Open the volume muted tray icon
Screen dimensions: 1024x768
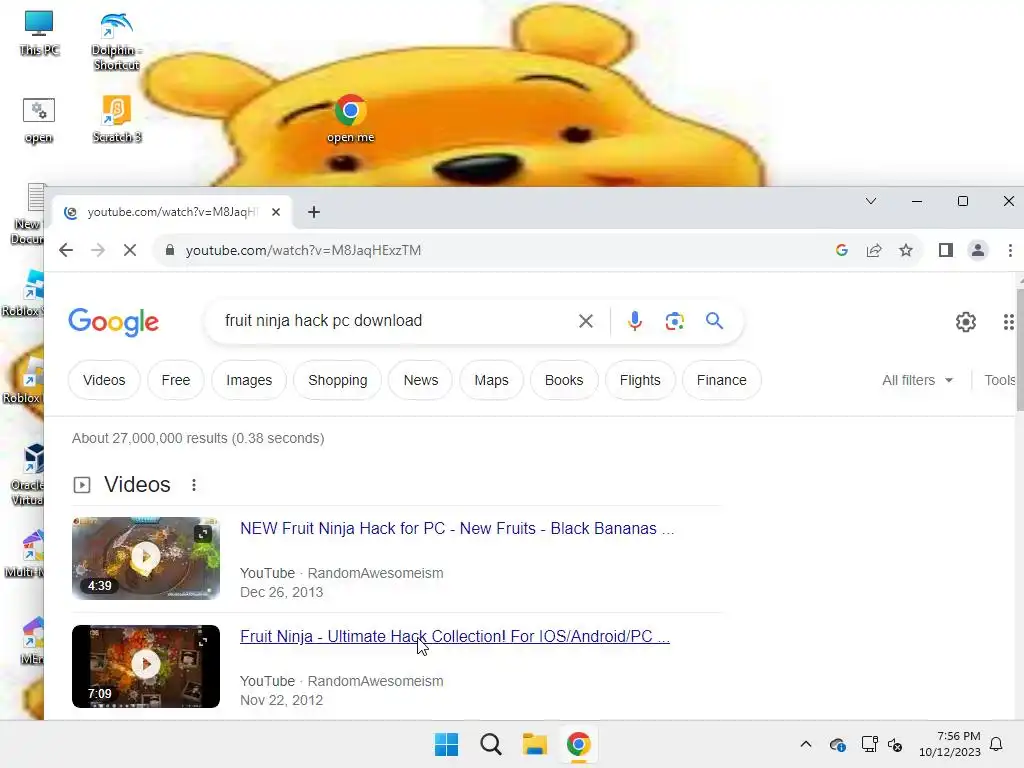(895, 744)
